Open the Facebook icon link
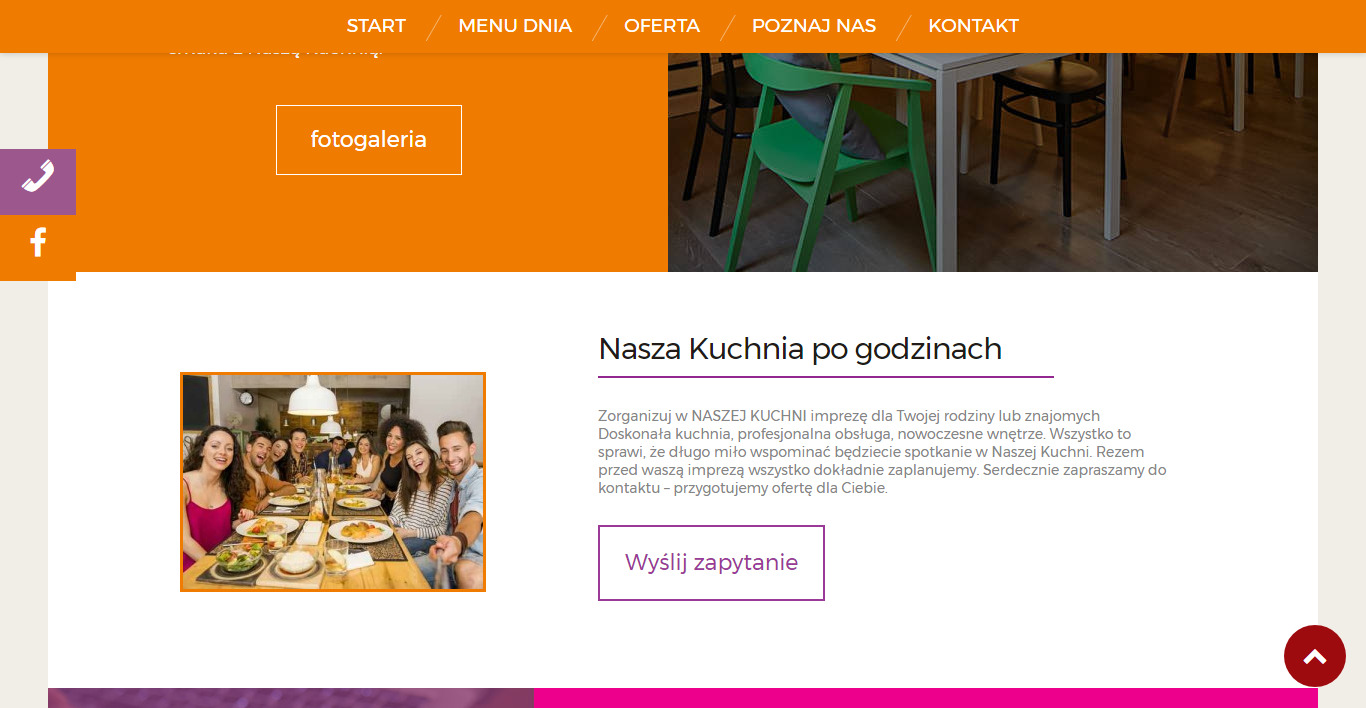The height and width of the screenshot is (708, 1366). (x=37, y=243)
